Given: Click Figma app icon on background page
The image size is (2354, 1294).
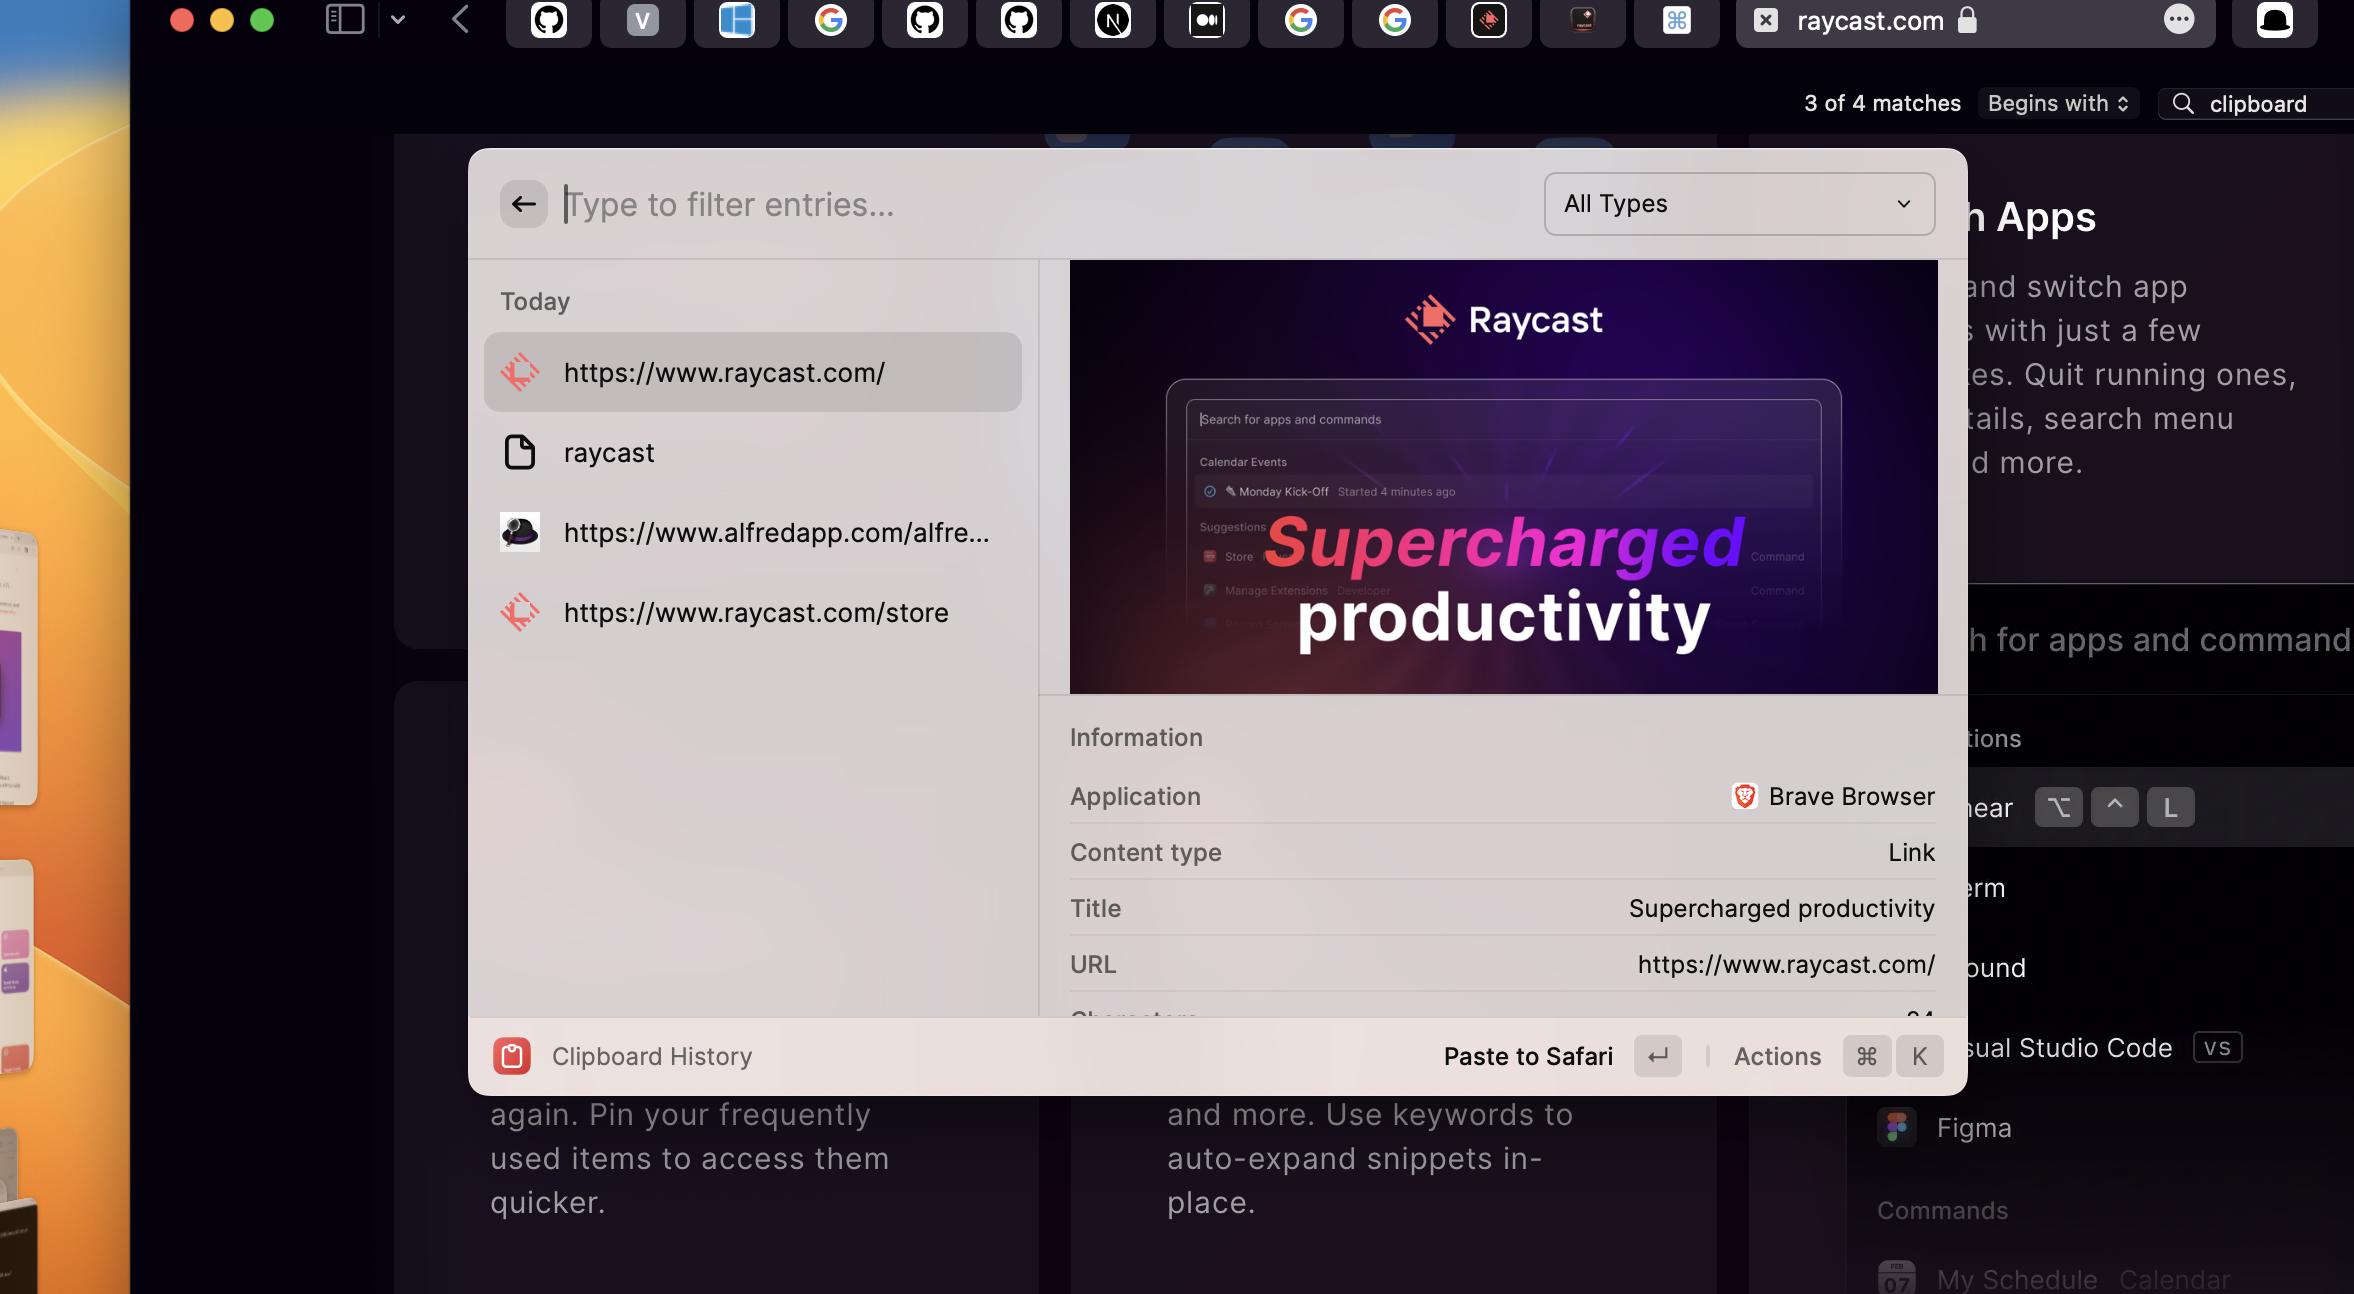Looking at the screenshot, I should 1896,1128.
